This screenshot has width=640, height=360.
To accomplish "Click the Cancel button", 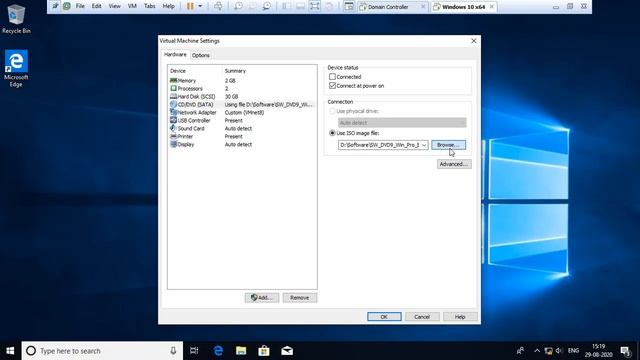I will [422, 317].
